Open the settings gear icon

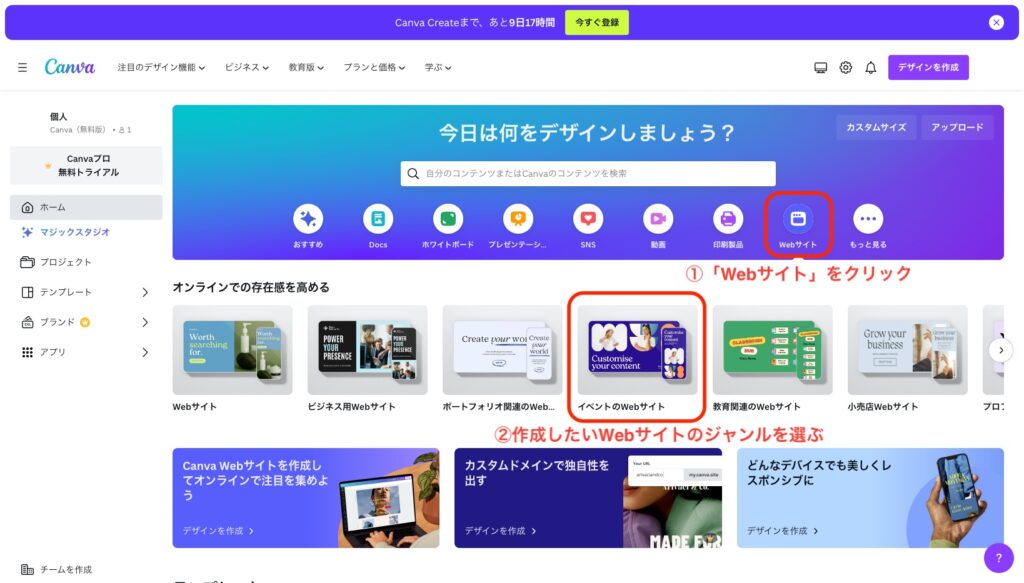(x=846, y=67)
